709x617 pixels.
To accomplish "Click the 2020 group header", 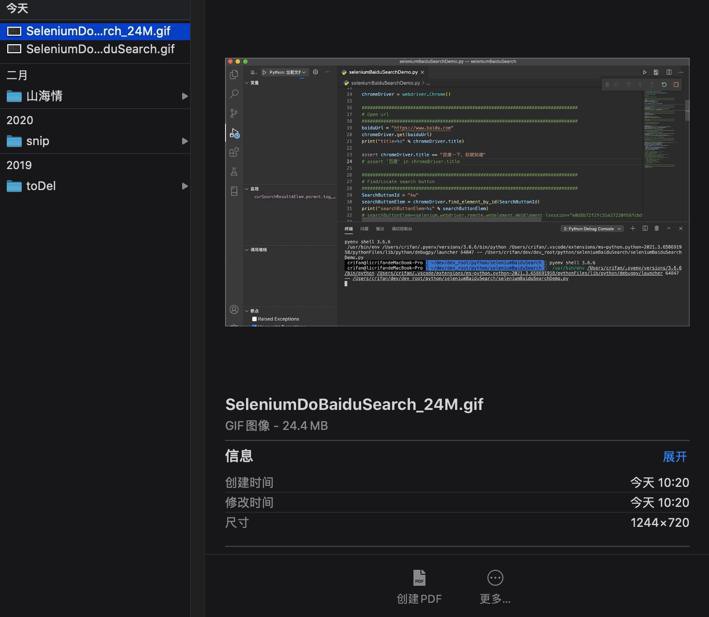I will tap(19, 120).
